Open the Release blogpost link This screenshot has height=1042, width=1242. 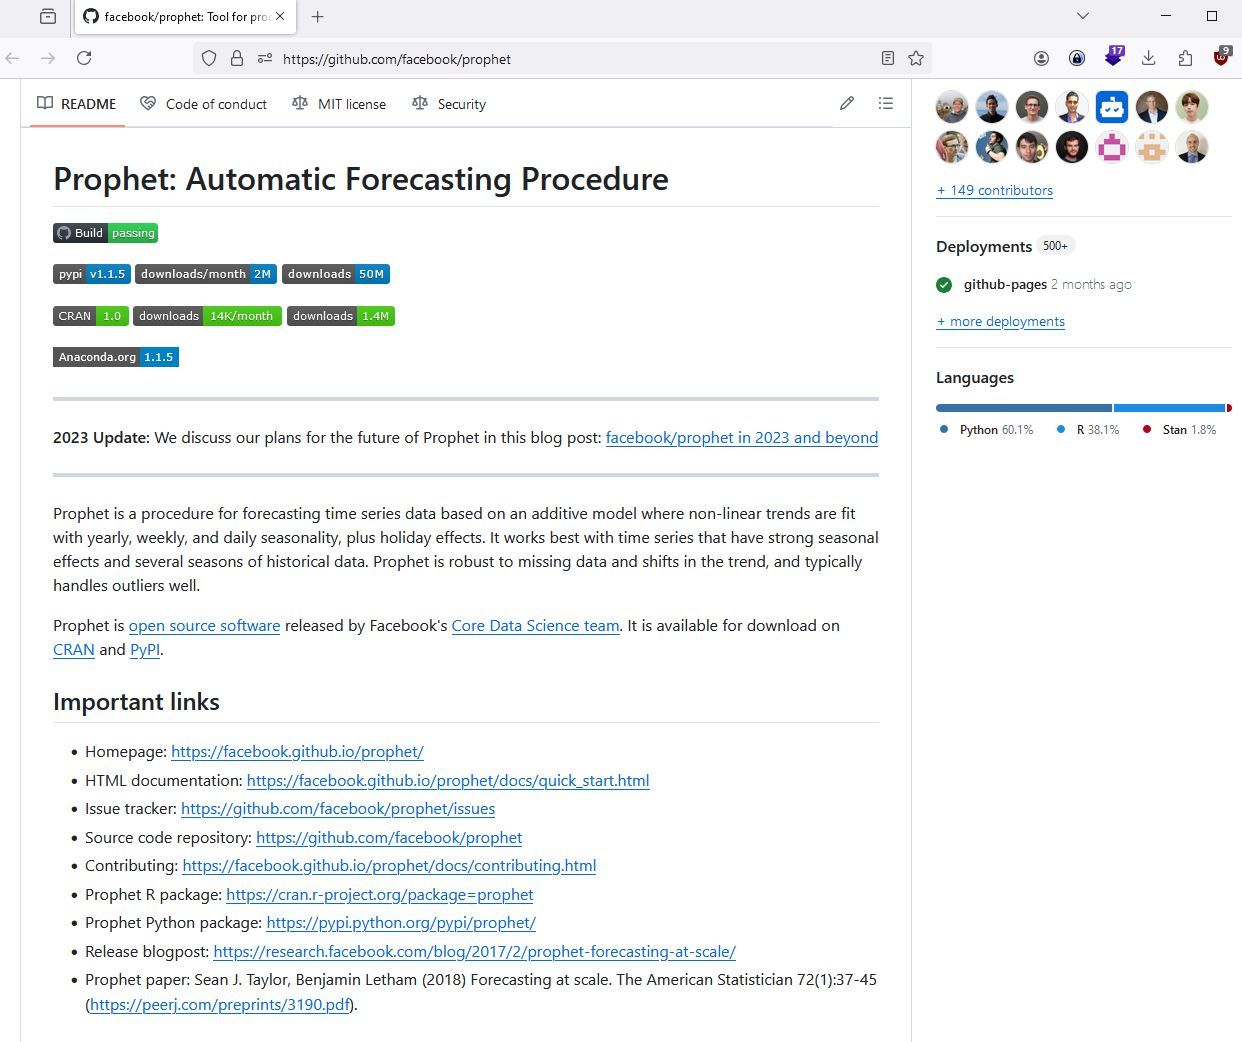click(475, 951)
